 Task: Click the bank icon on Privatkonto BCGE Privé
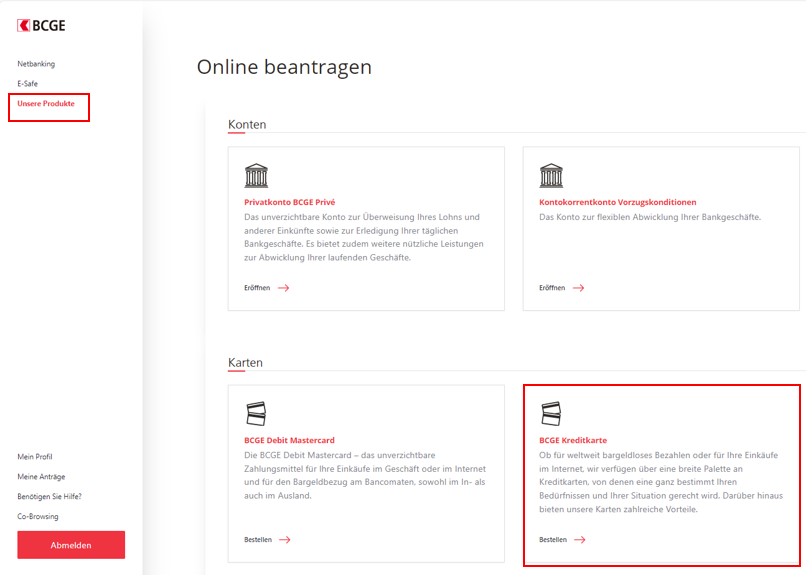click(256, 175)
